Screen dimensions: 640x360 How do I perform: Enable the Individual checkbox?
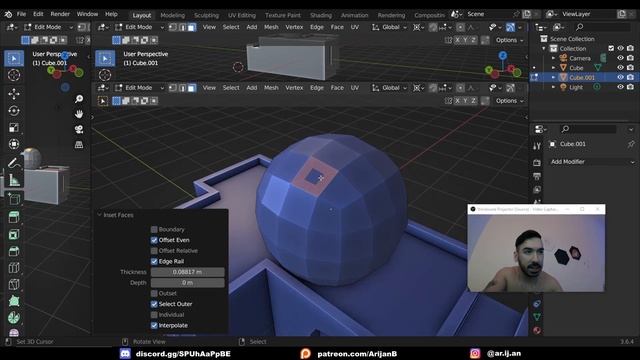click(154, 315)
